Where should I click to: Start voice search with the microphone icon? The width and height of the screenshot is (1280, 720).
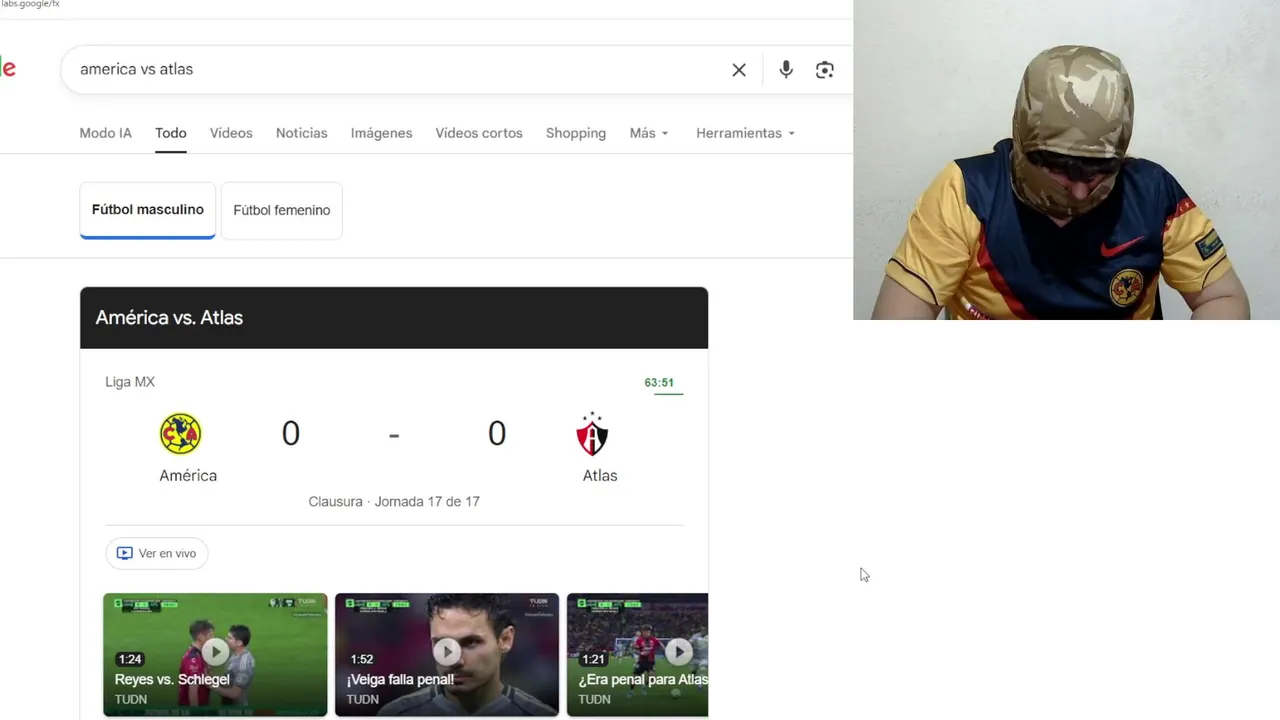[x=786, y=69]
